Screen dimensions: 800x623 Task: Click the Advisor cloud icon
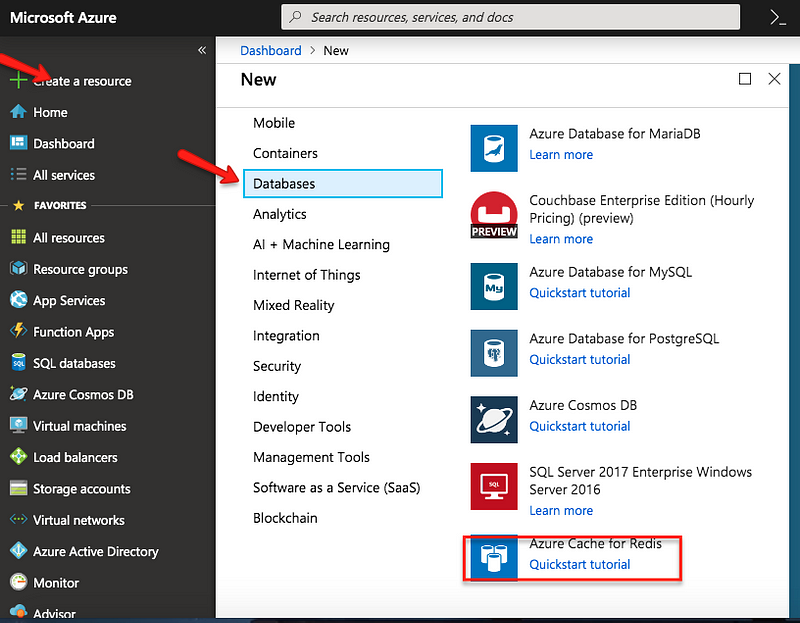pyautogui.click(x=18, y=611)
